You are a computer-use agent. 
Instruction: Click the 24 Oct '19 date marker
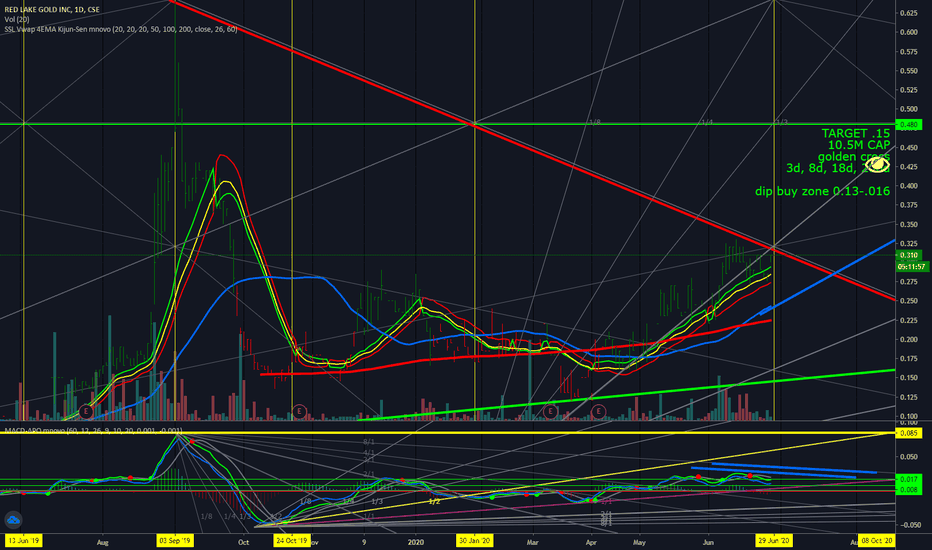point(292,540)
